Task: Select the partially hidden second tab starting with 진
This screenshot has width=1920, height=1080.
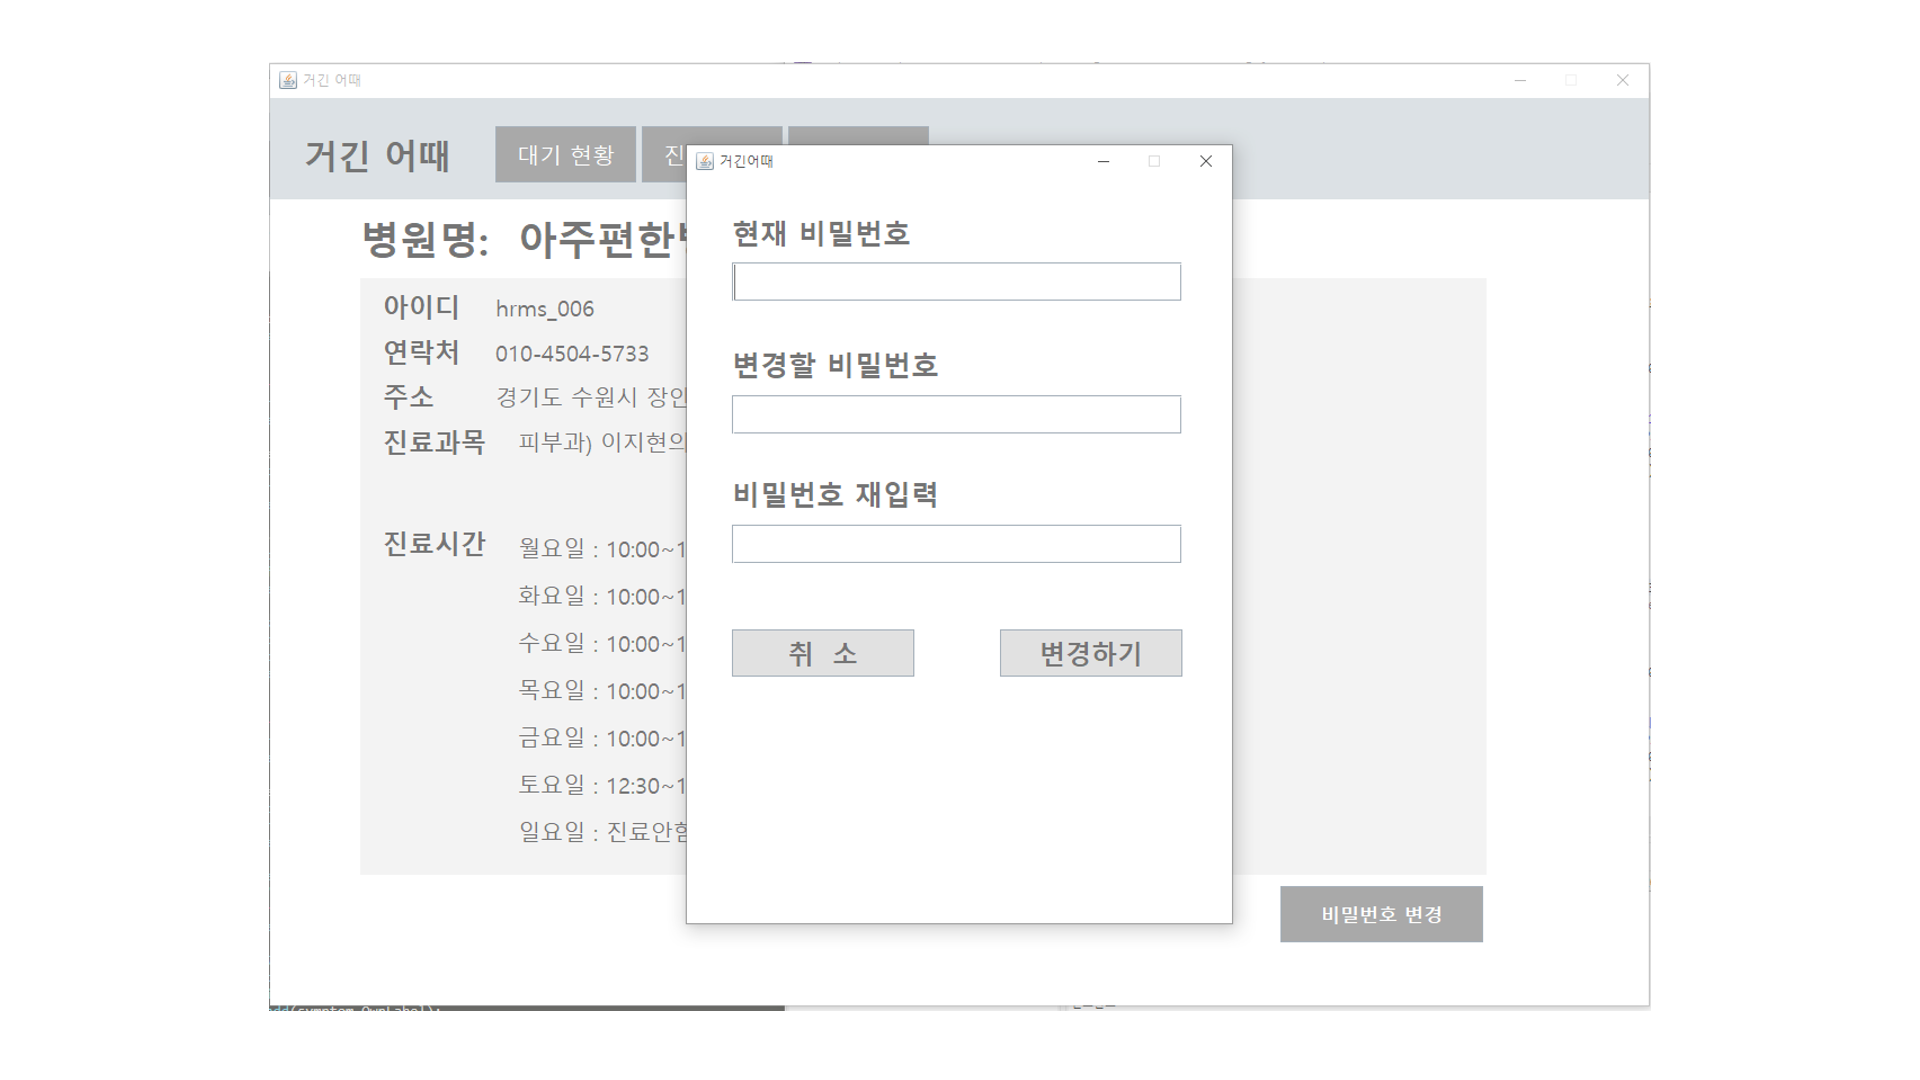Action: 664,155
